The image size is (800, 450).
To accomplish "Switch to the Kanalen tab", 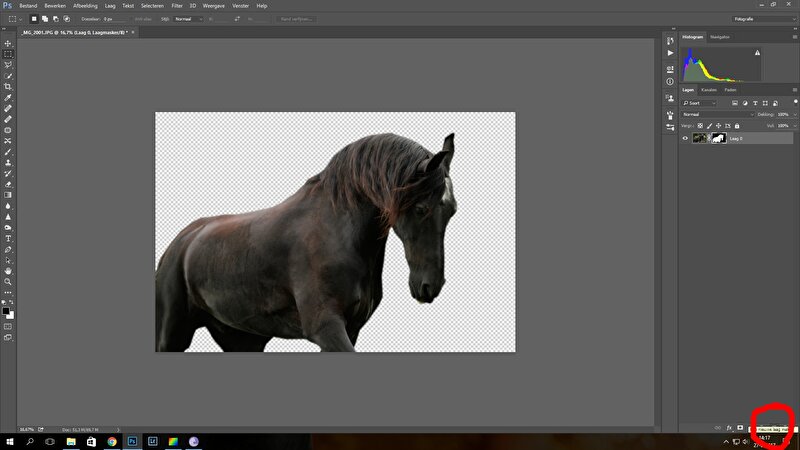I will [709, 90].
